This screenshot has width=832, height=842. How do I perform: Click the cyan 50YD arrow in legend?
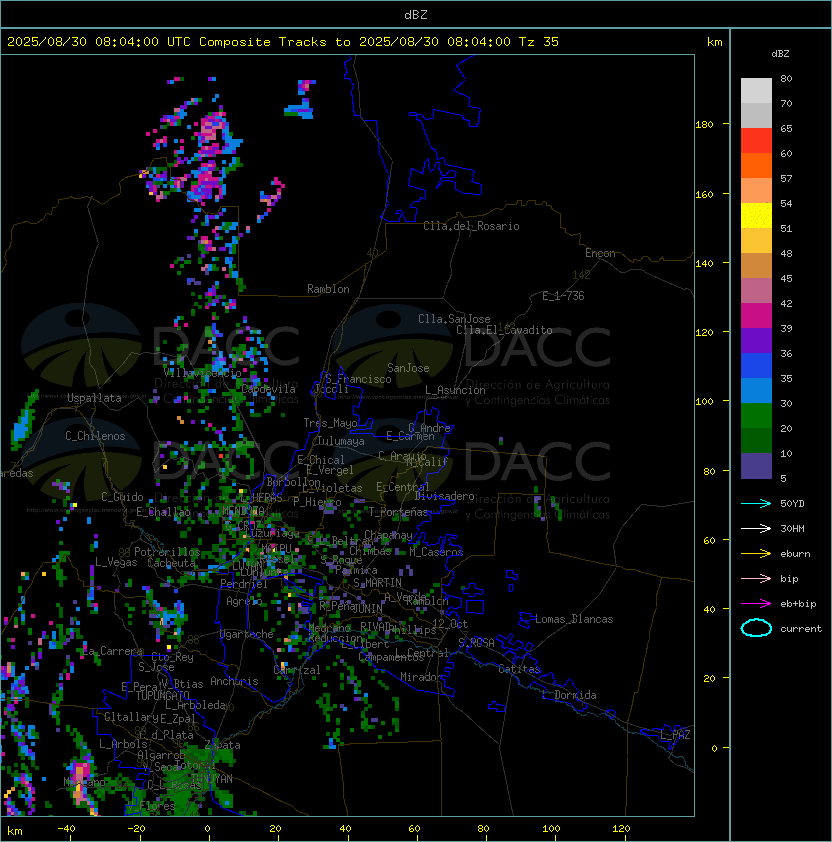tap(756, 503)
